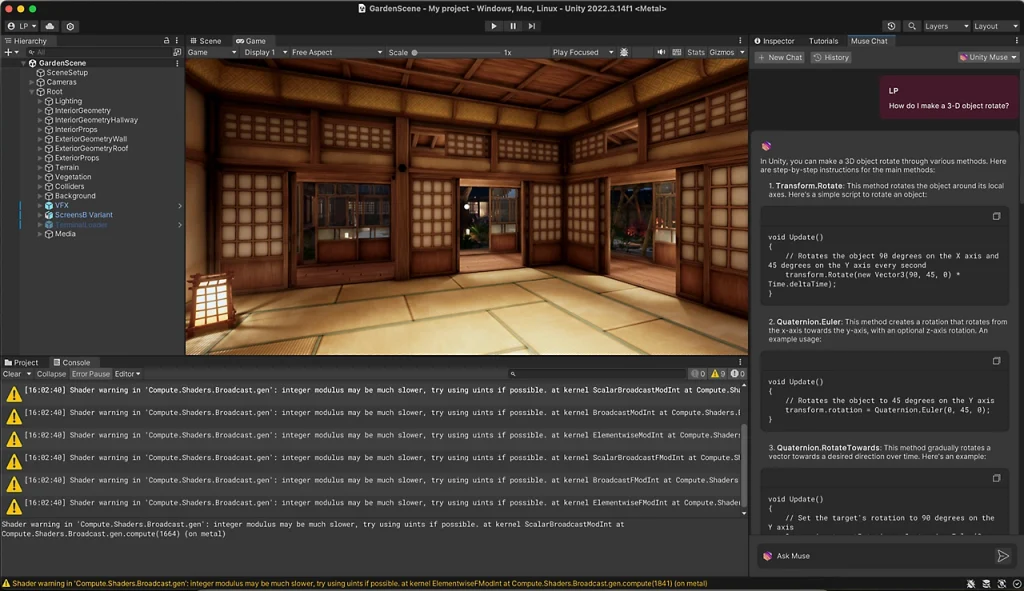Open Game view three-dot menu
The image size is (1024, 591).
[740, 40]
